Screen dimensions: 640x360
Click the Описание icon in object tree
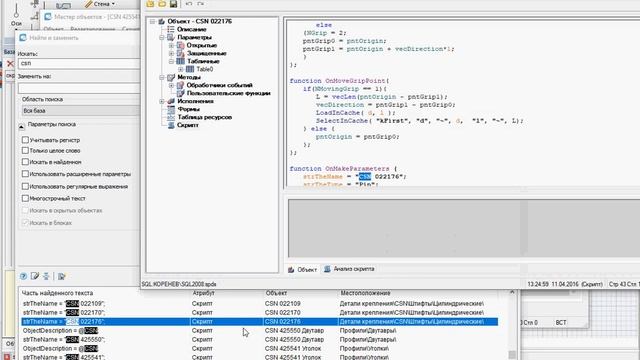coord(171,29)
